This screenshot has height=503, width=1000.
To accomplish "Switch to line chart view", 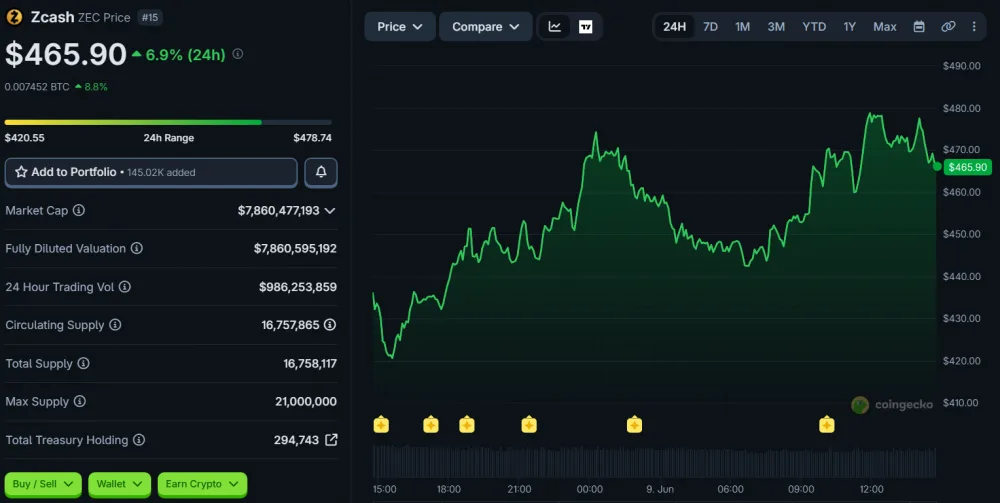I will pos(555,27).
